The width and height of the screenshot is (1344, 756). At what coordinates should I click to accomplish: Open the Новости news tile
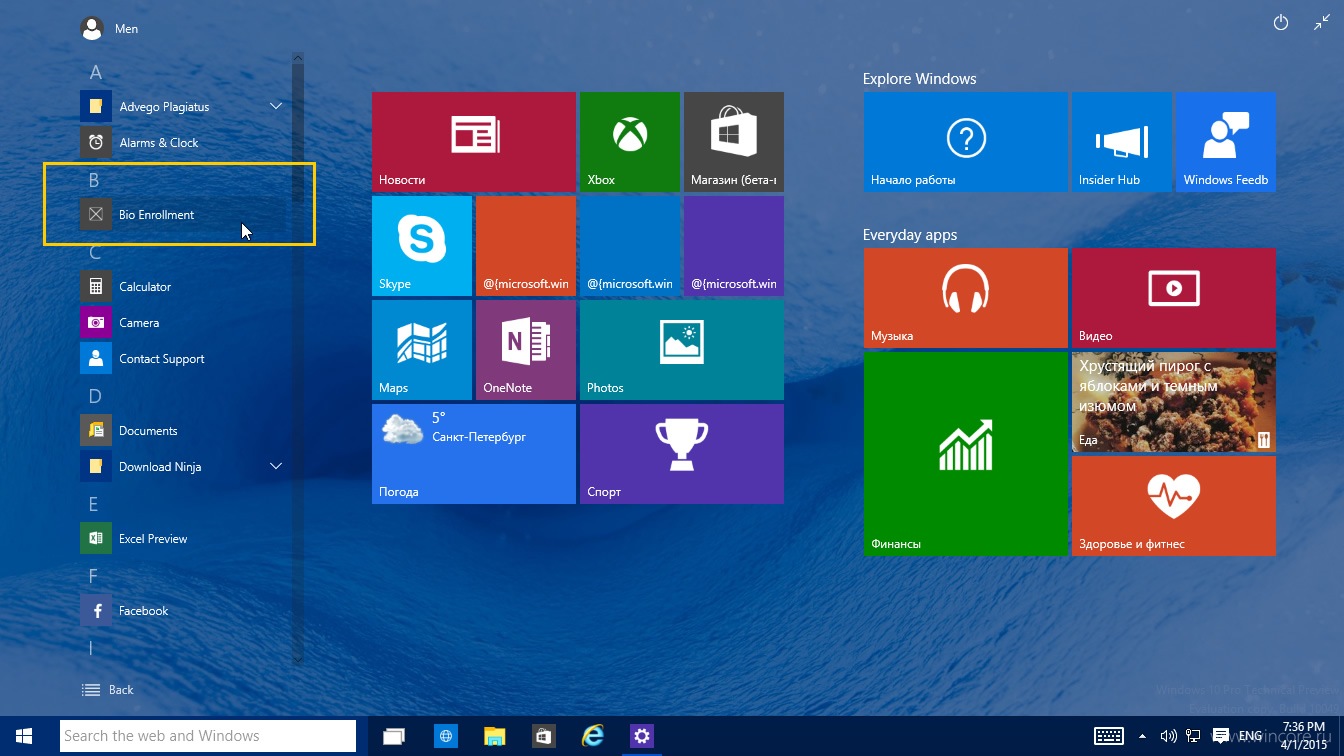tap(474, 142)
